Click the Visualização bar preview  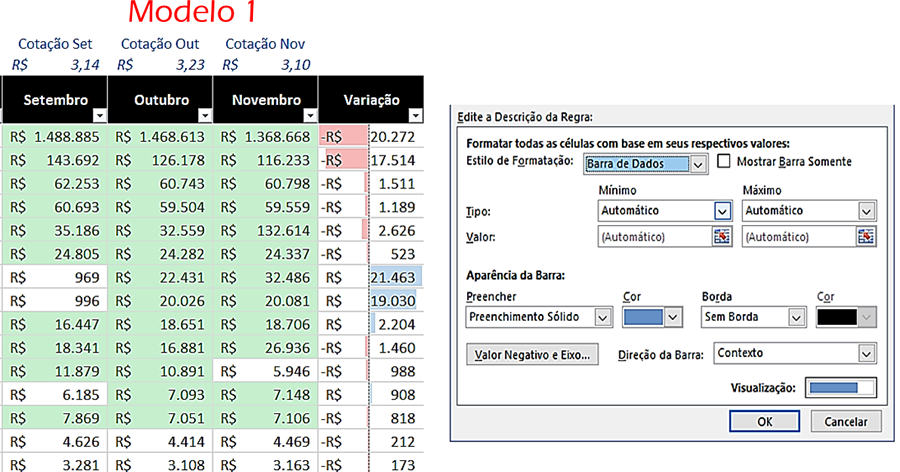pos(841,388)
